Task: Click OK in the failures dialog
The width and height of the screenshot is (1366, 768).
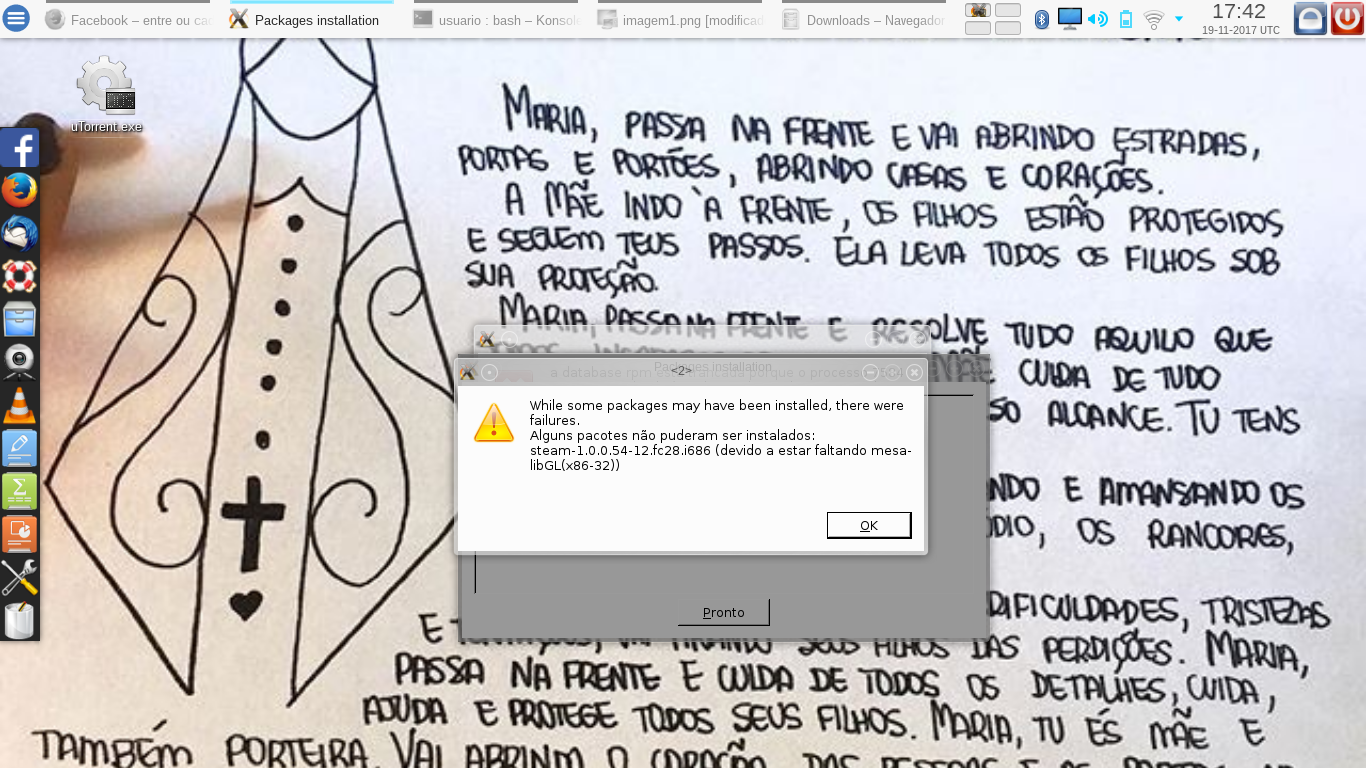Action: [x=869, y=525]
